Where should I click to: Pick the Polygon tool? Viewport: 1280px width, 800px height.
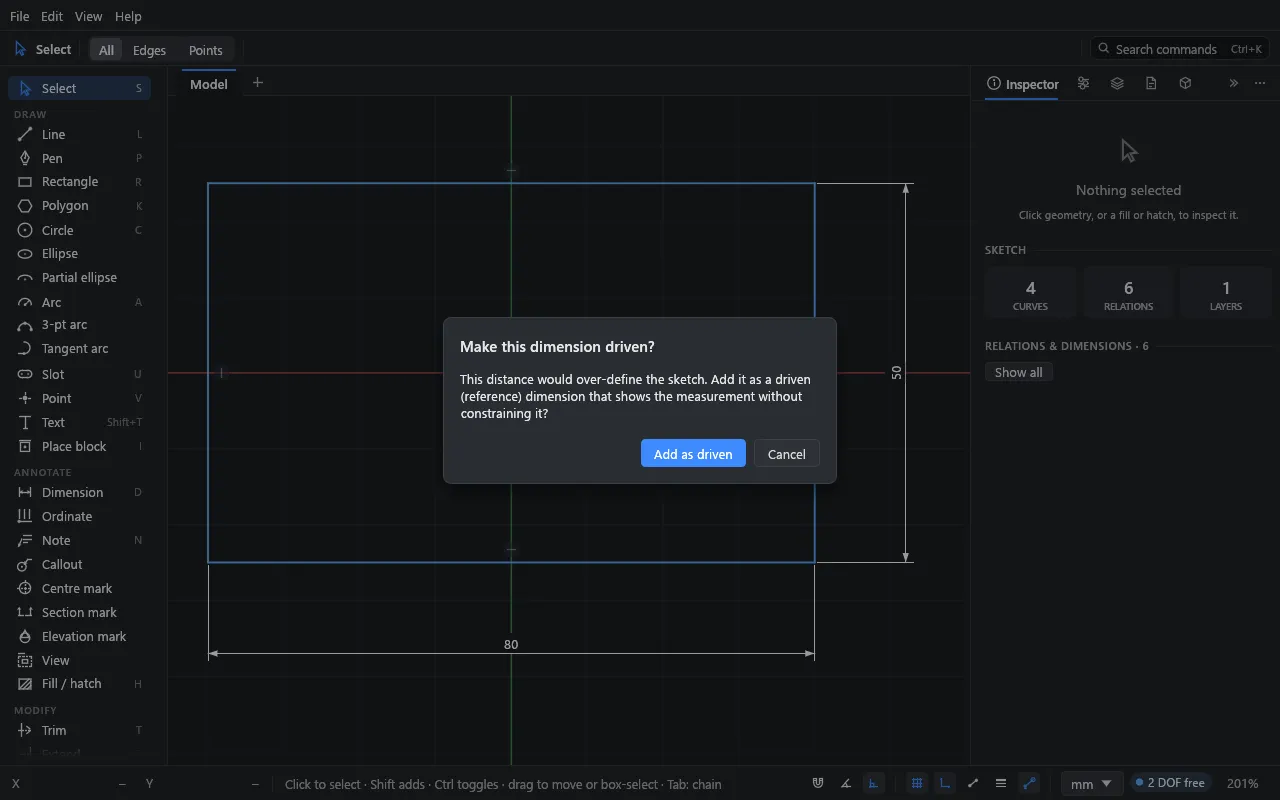(x=79, y=206)
